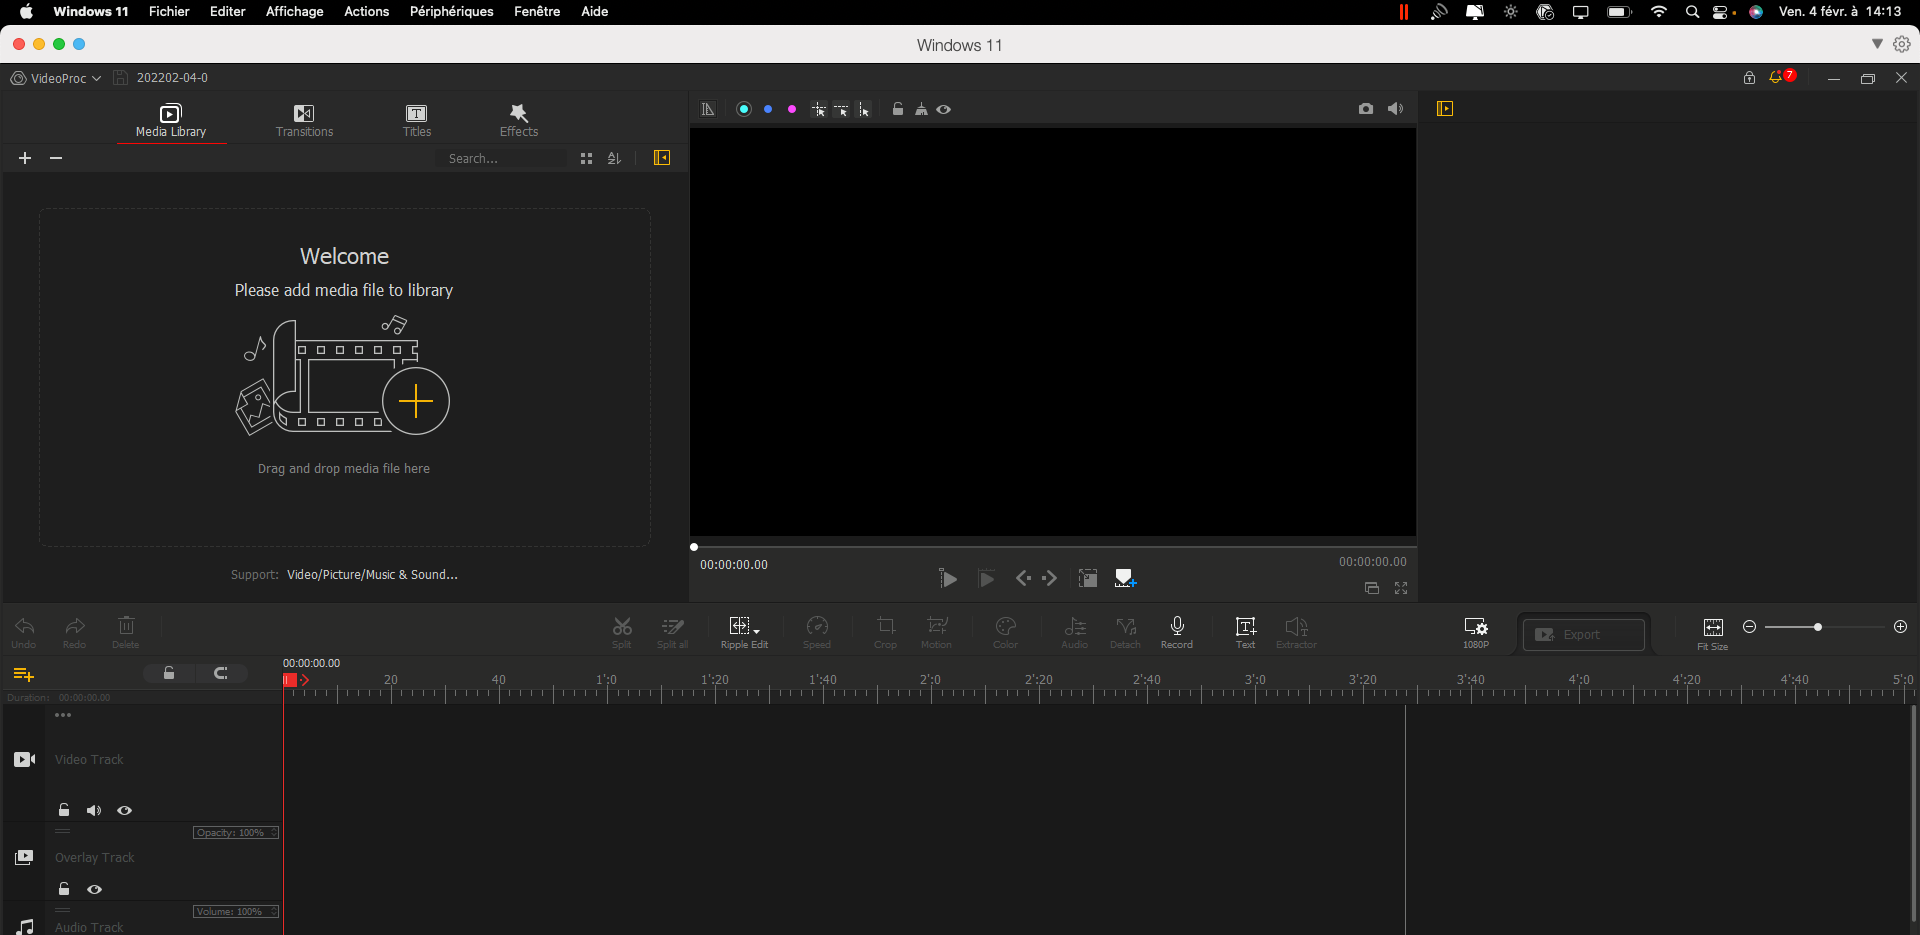Zoom in the timeline with plus
The width and height of the screenshot is (1920, 935).
(x=1901, y=627)
